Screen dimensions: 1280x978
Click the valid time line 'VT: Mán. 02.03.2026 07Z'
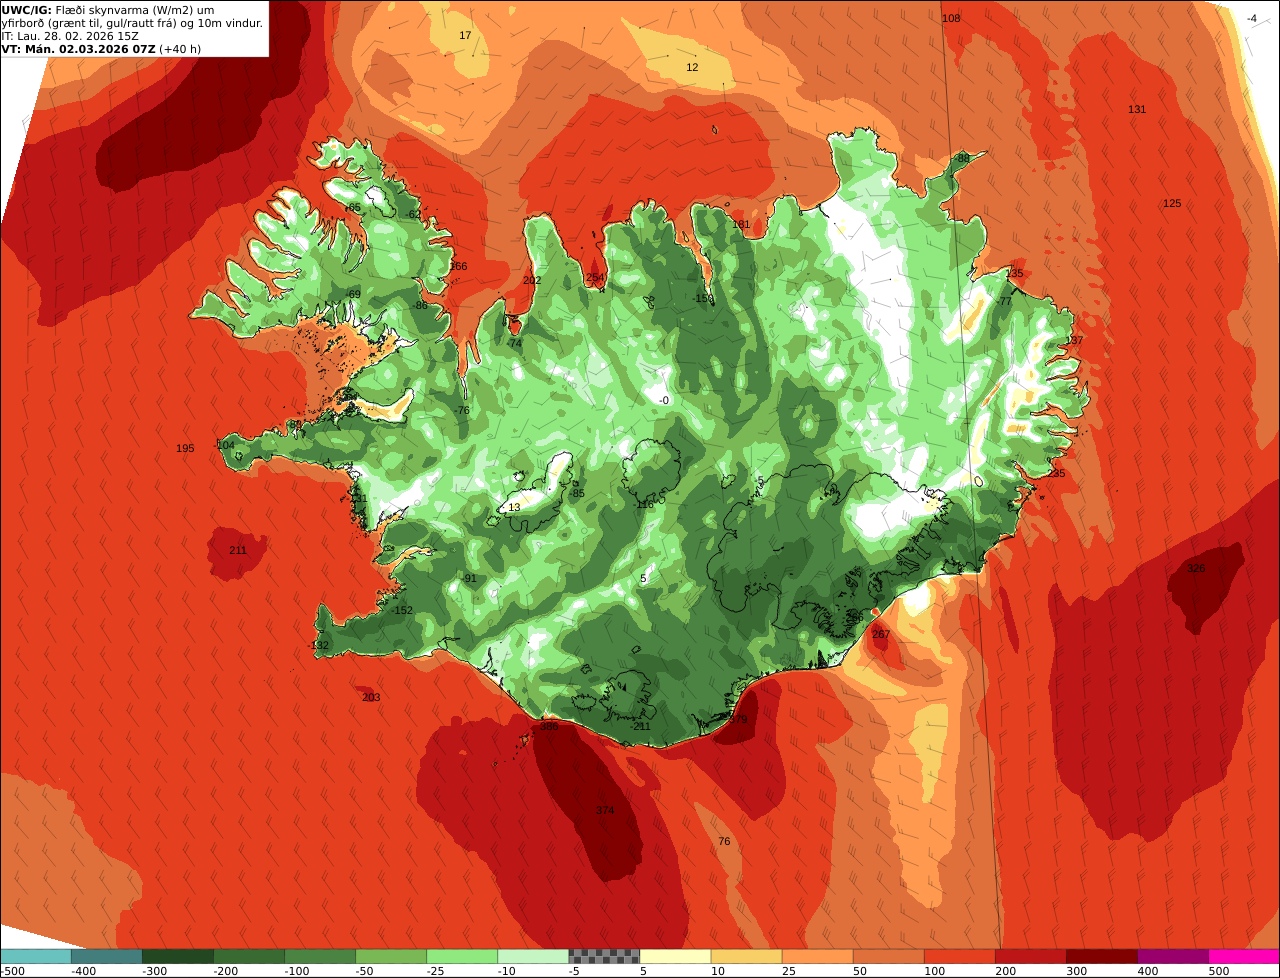coord(78,49)
